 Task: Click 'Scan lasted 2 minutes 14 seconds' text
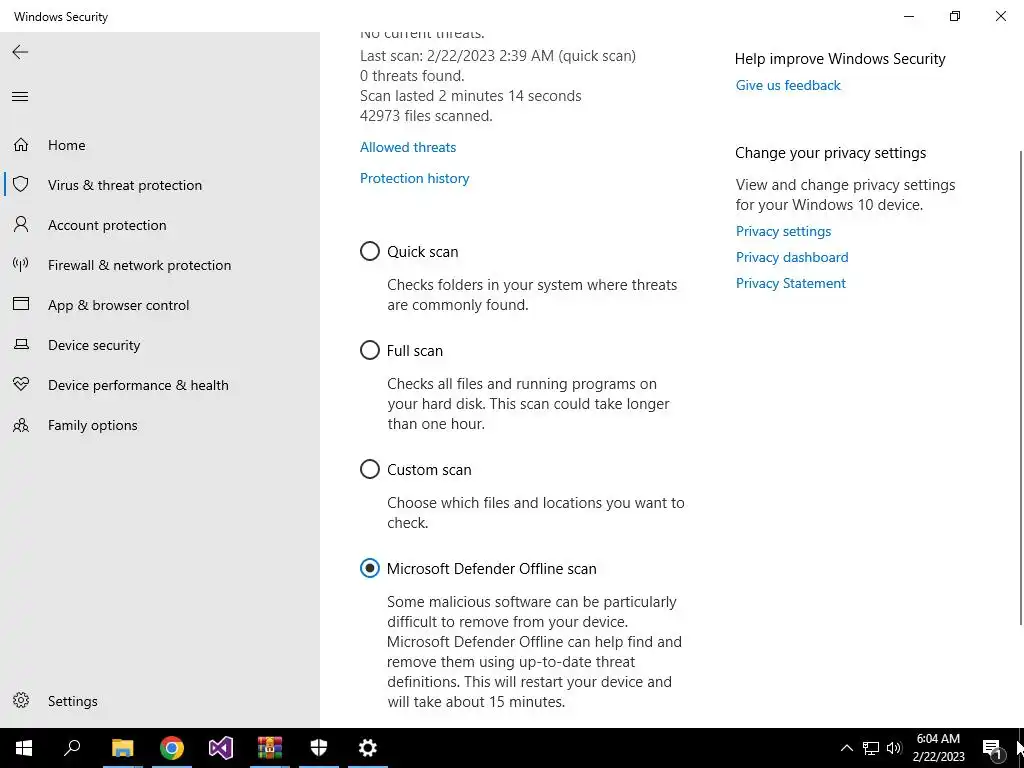coord(471,96)
